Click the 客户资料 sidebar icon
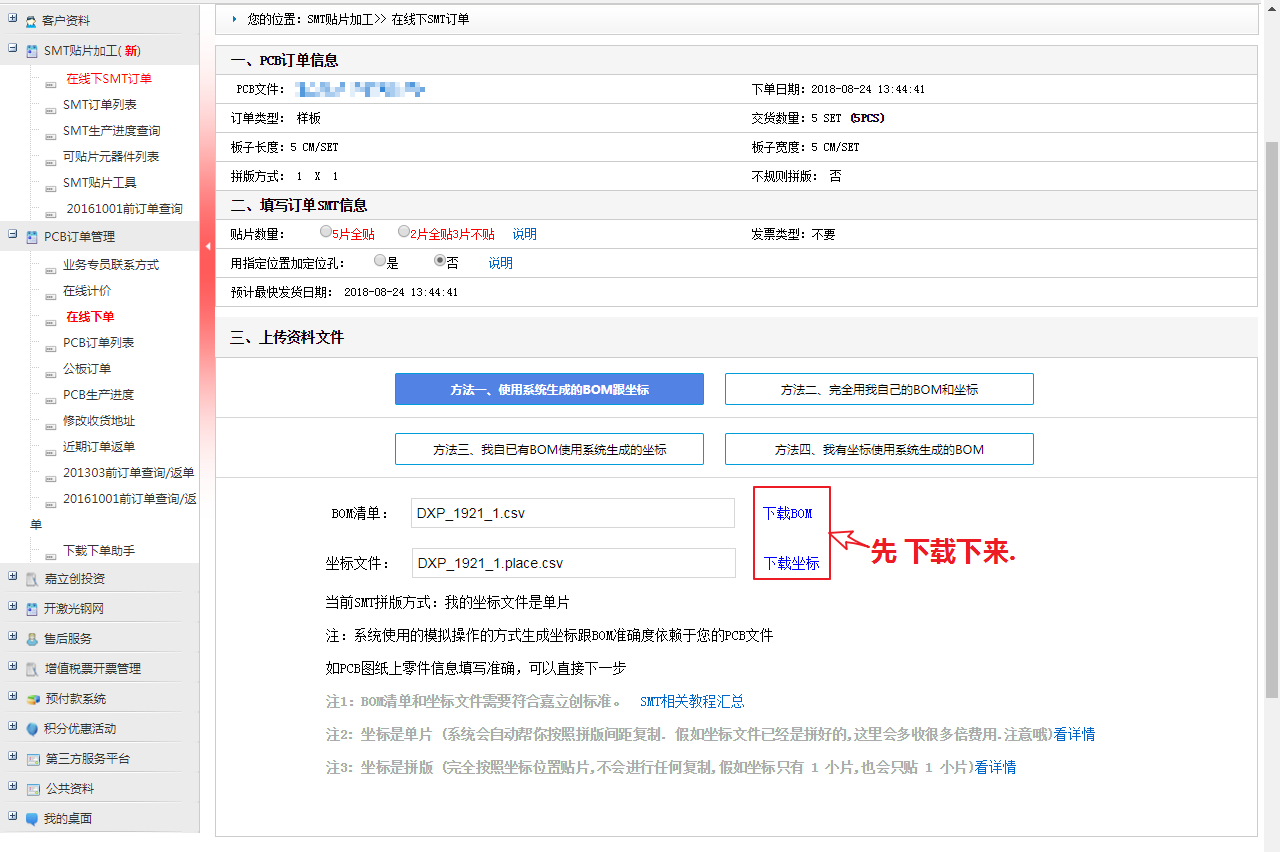Viewport: 1280px width, 852px height. (x=32, y=21)
